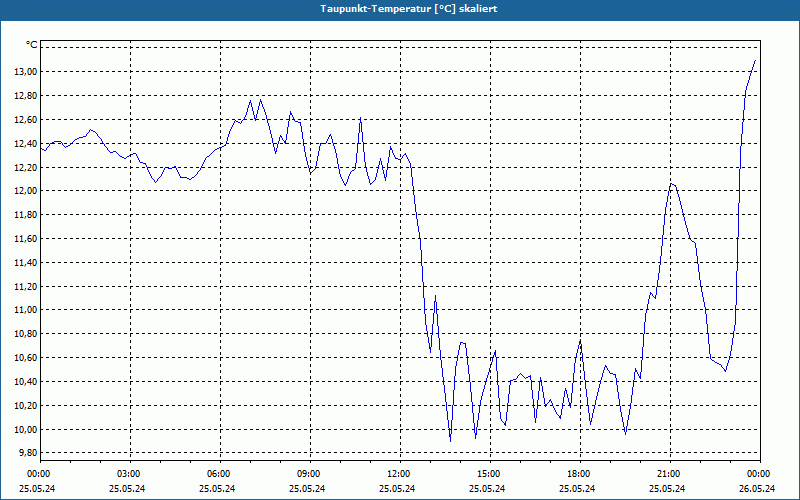Click the 12,20 y-axis label
800x500 pixels.
click(x=25, y=167)
